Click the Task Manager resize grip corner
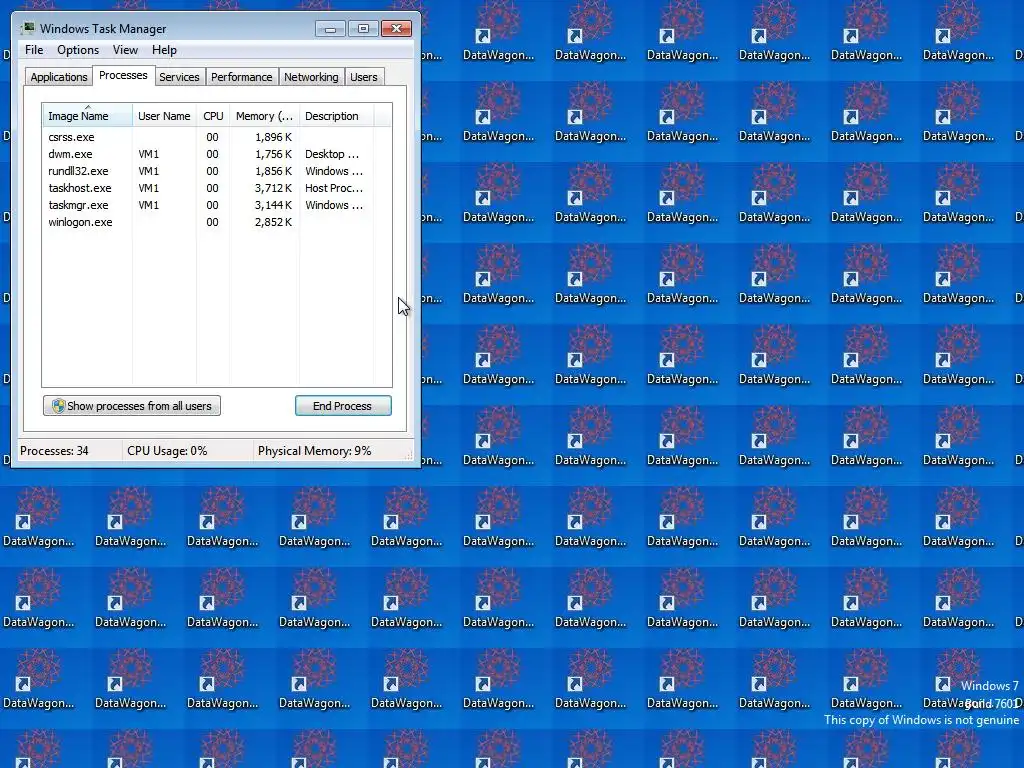Image resolution: width=1024 pixels, height=768 pixels. click(x=409, y=455)
